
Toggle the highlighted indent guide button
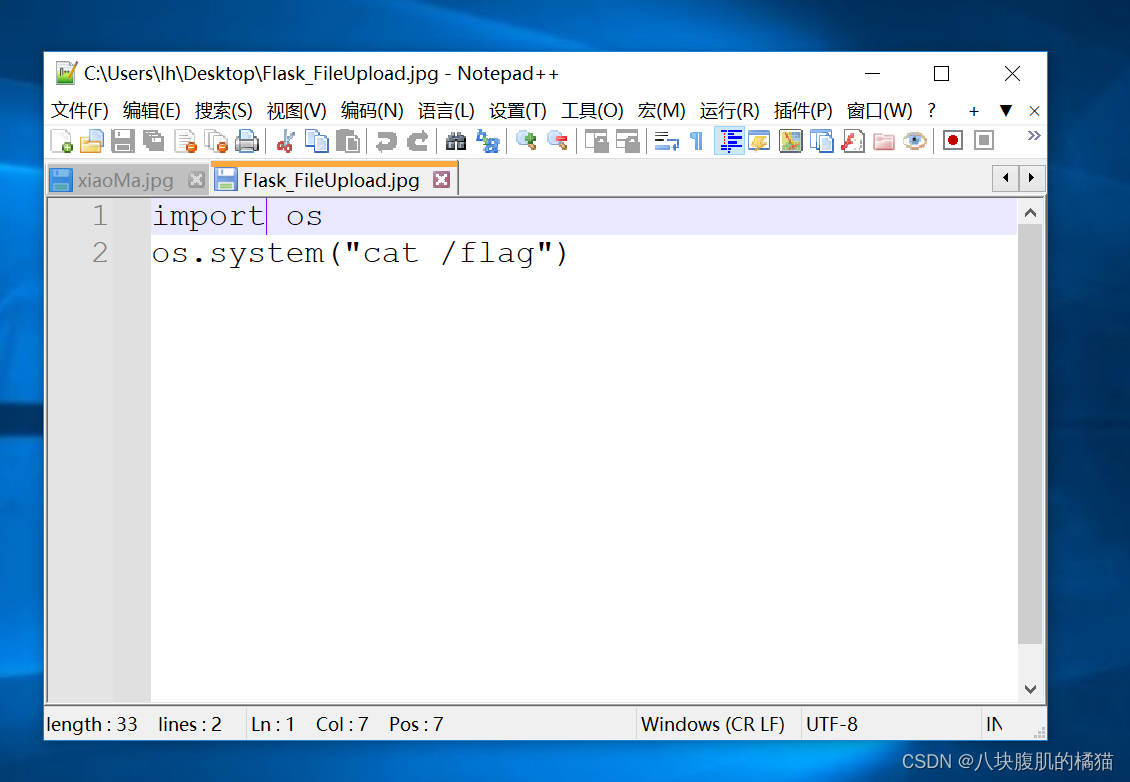point(729,141)
